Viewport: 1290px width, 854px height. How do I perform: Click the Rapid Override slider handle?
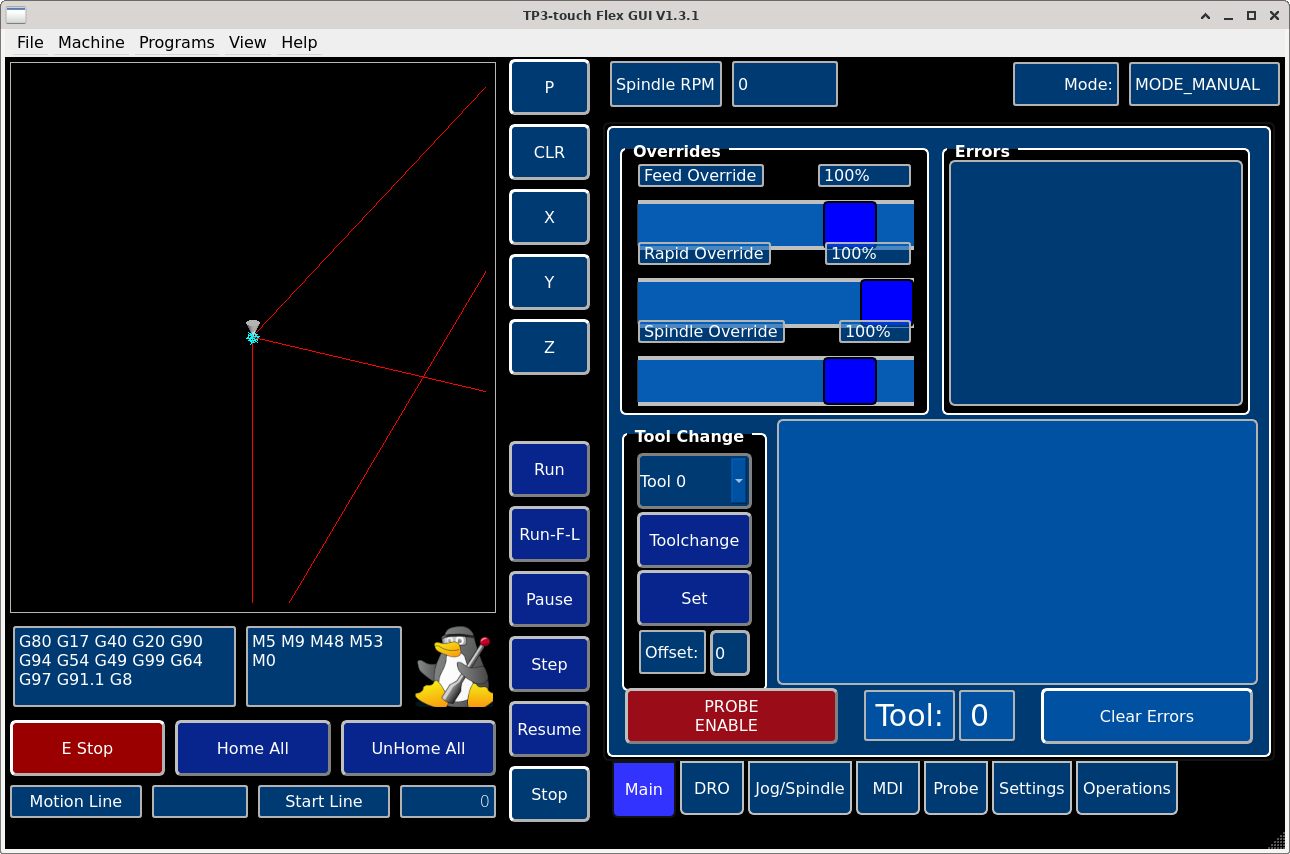point(886,301)
